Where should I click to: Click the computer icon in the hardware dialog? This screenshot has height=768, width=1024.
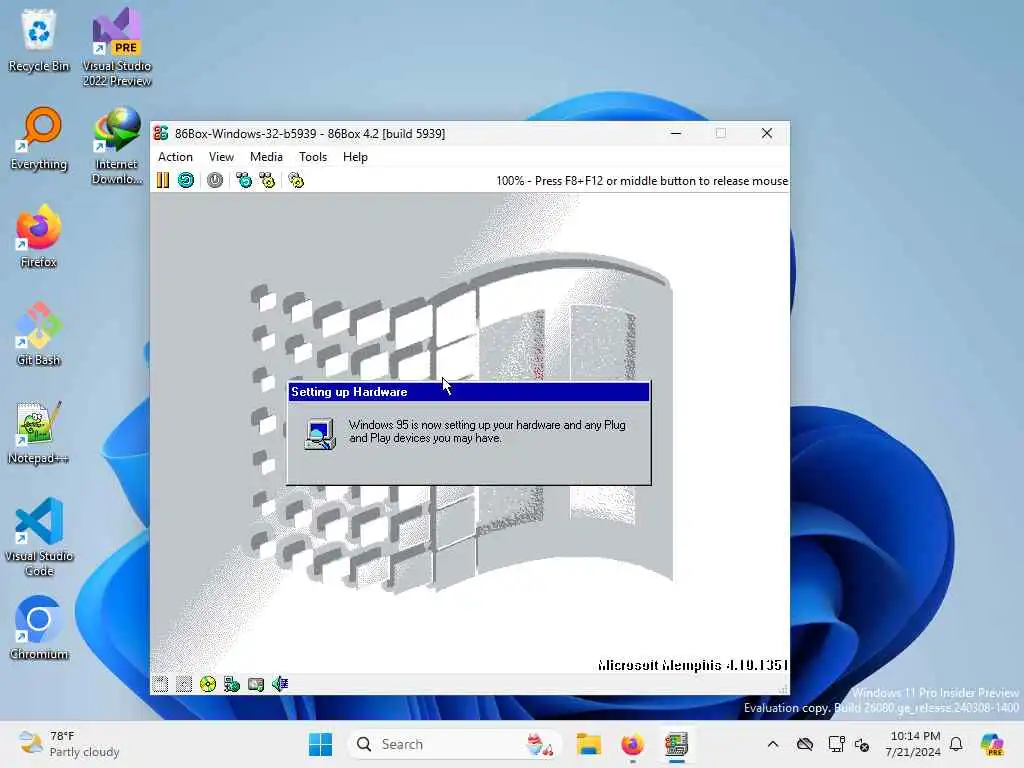(320, 434)
